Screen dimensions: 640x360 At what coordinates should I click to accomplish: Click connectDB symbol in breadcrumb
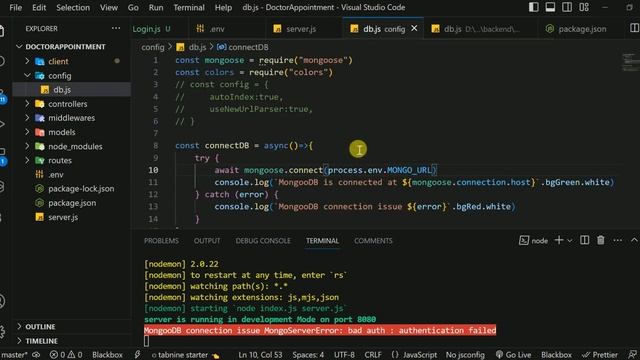[248, 47]
